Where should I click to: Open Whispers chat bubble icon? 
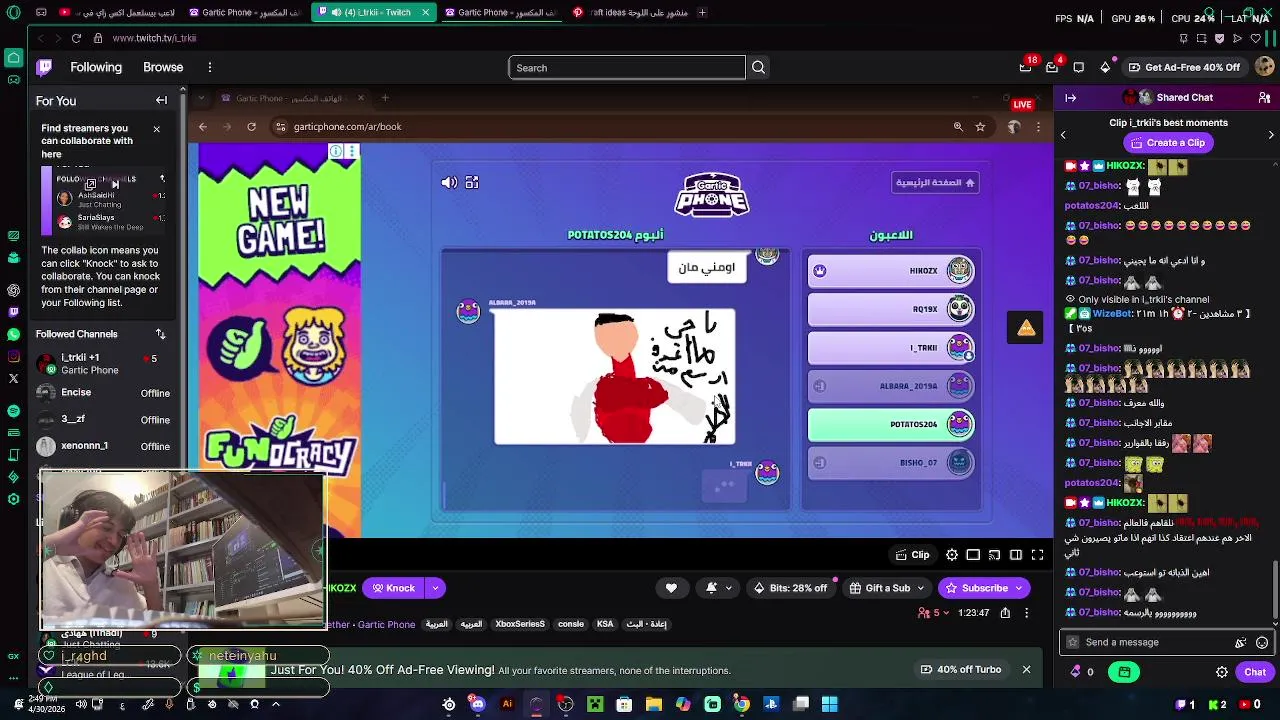(1078, 67)
